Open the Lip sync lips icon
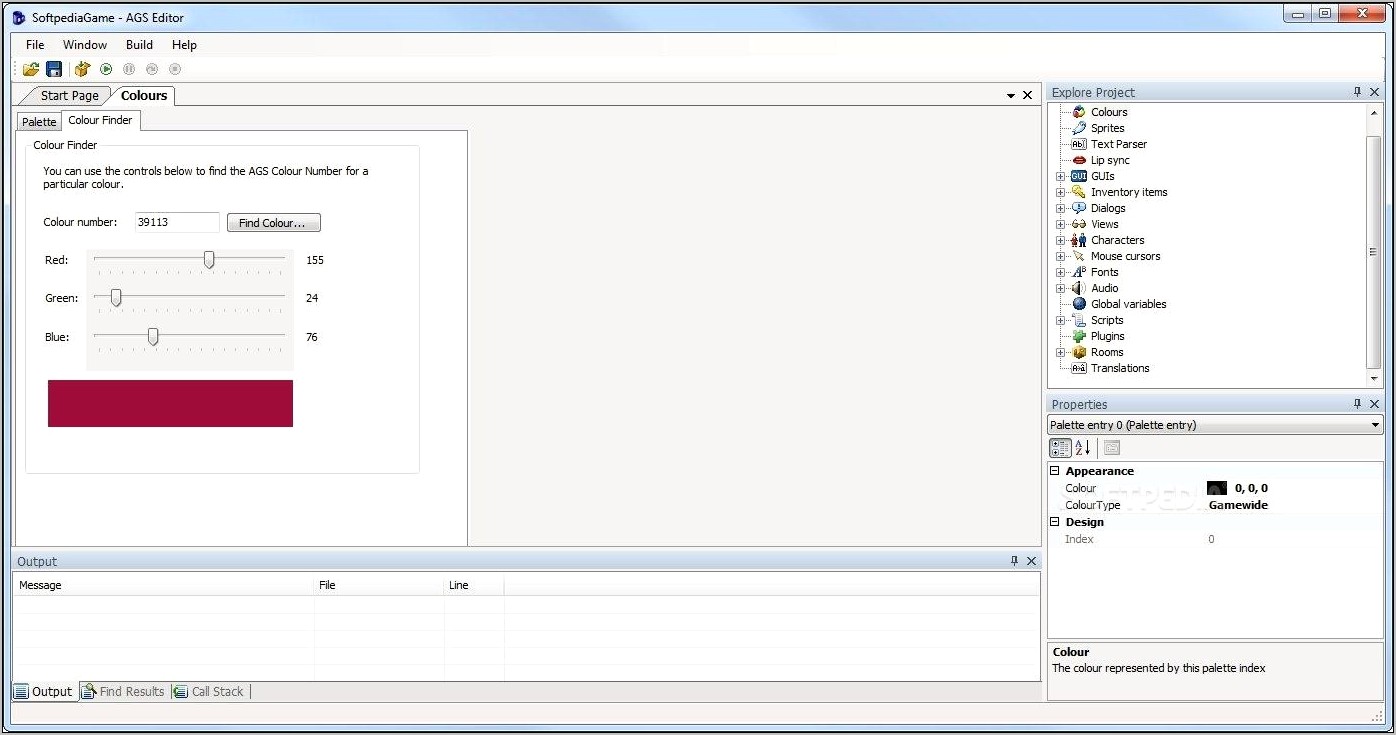 1079,160
